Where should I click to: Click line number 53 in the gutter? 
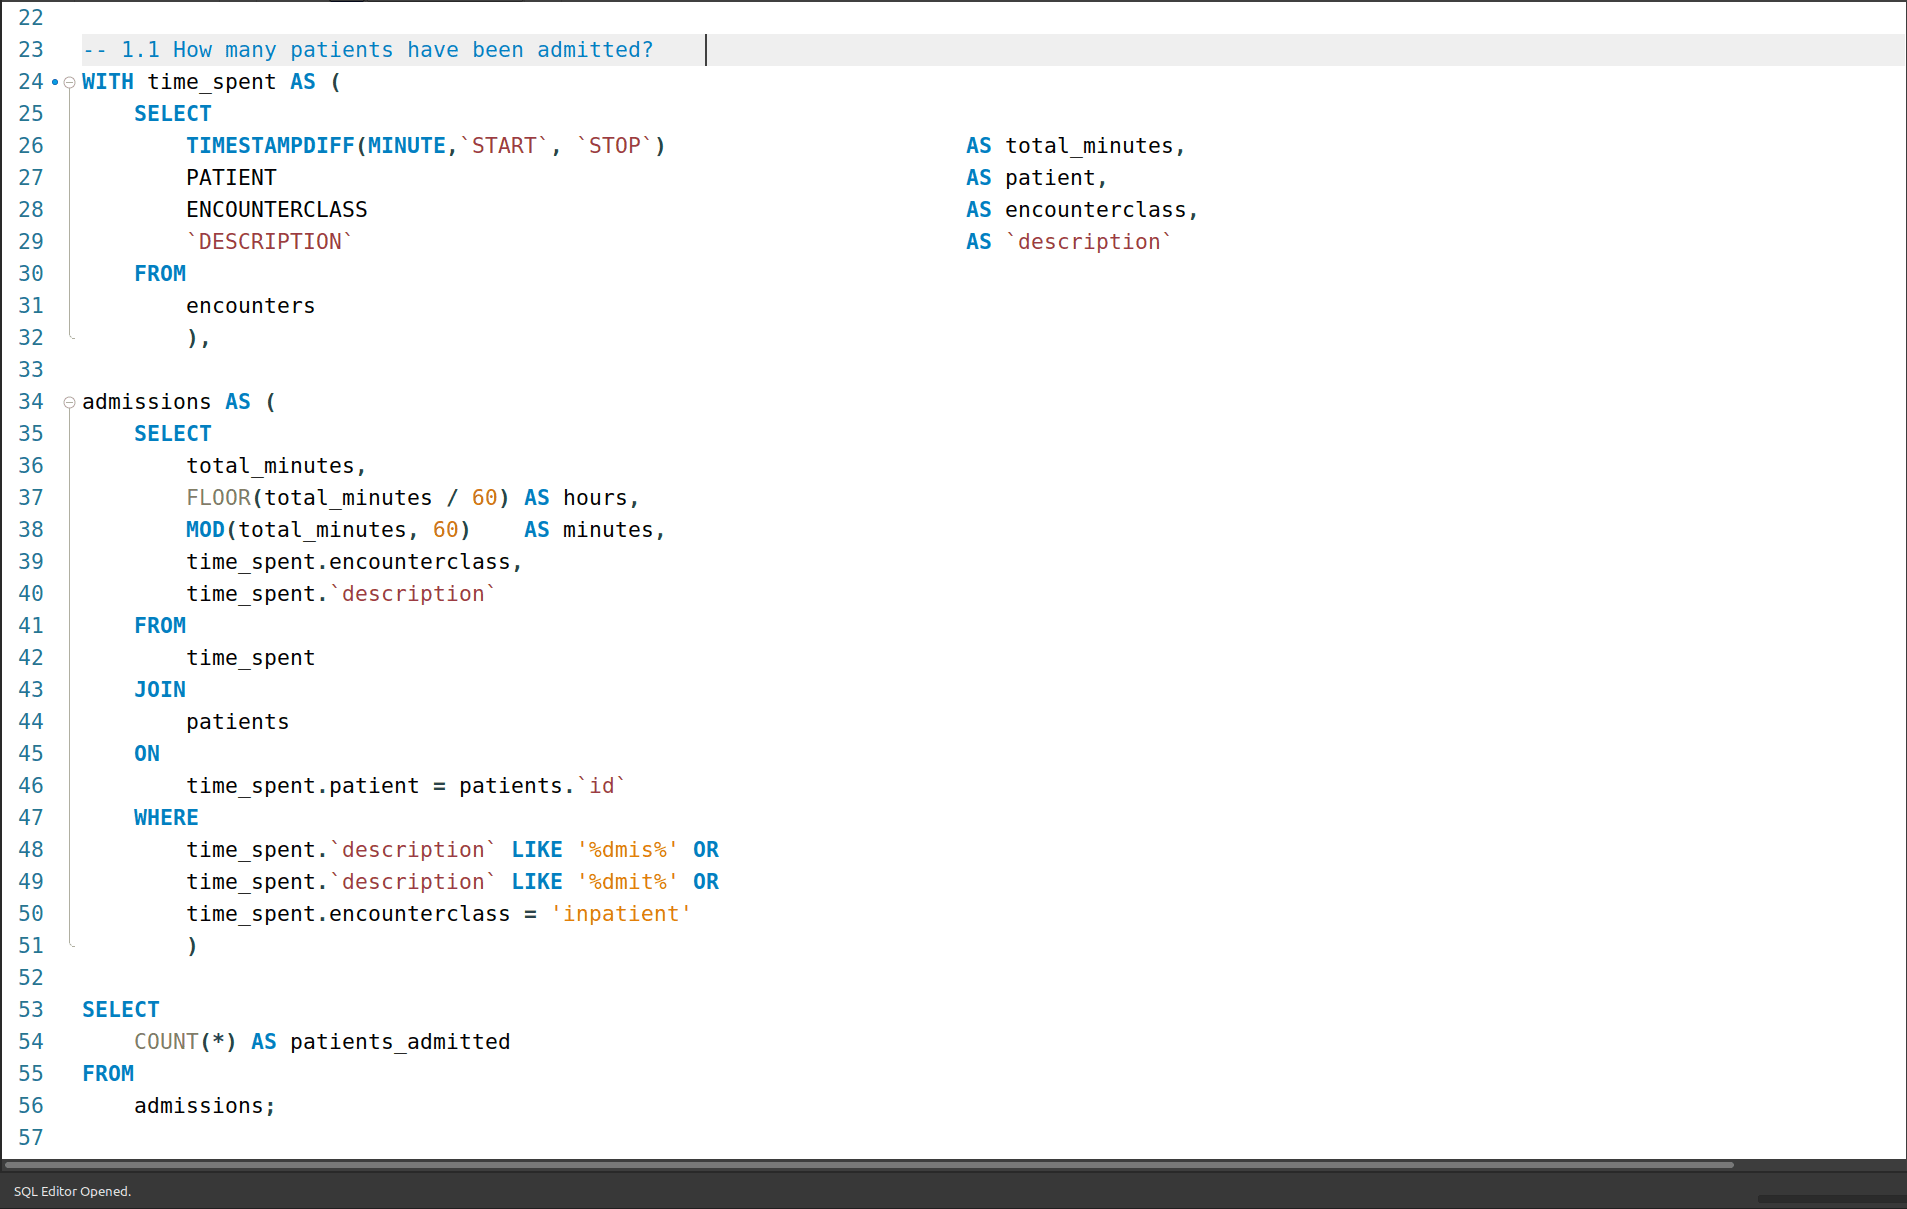click(31, 1010)
